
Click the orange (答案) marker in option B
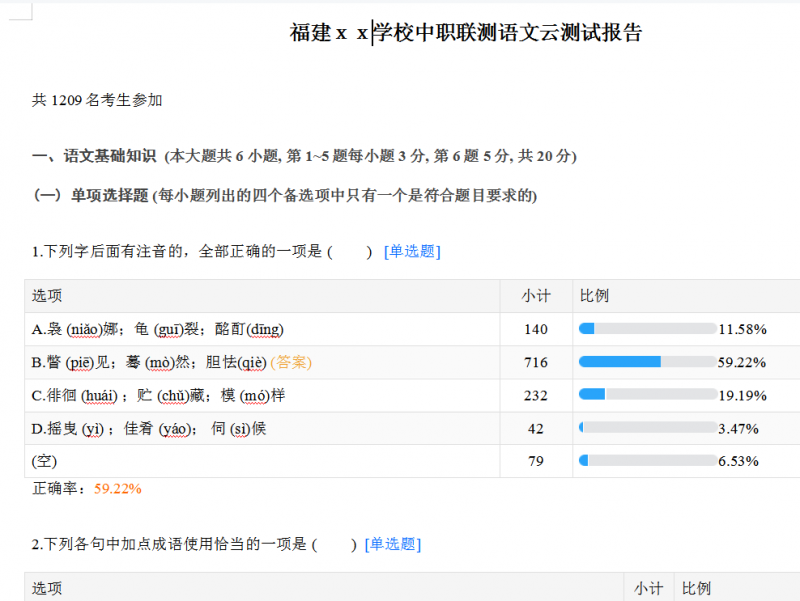(291, 362)
